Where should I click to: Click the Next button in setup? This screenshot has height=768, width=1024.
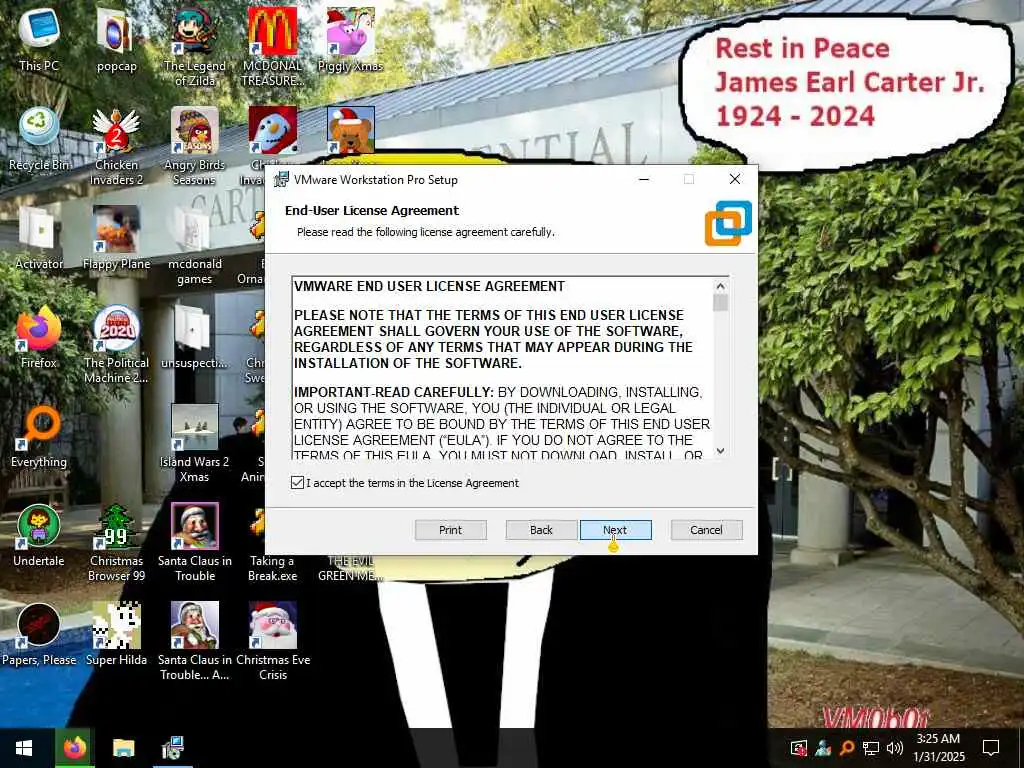615,530
